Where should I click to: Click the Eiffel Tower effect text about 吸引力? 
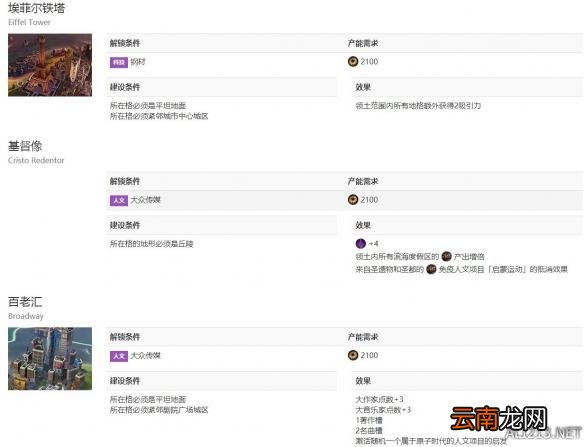pos(418,106)
